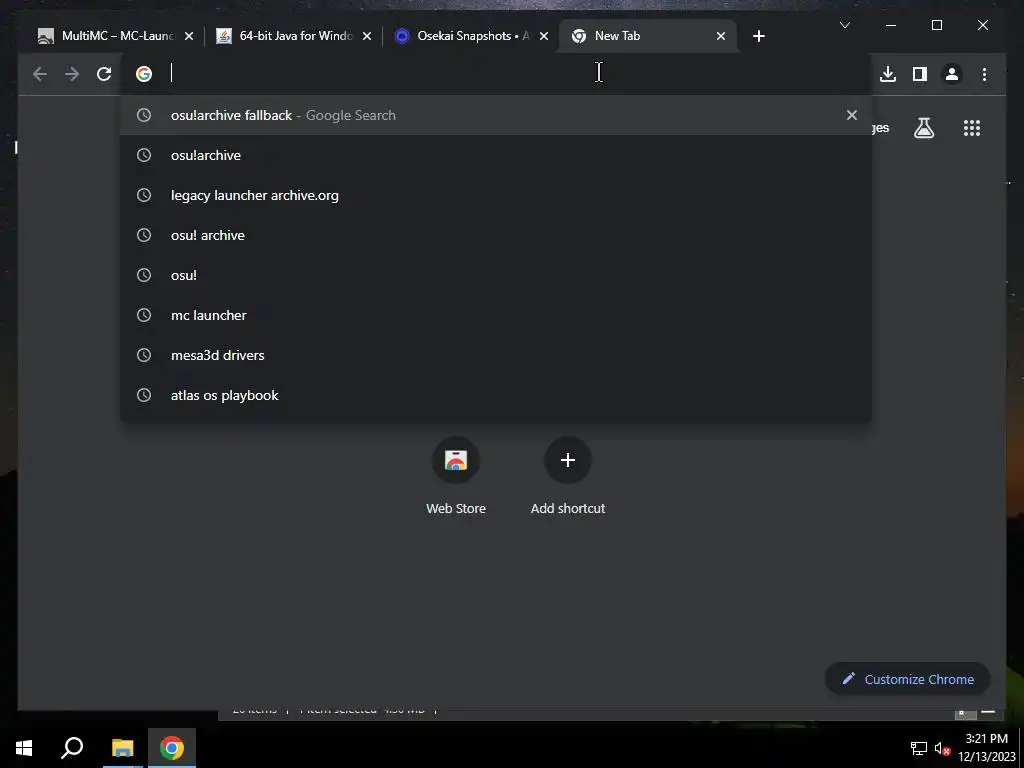Click the Chrome taskbar icon

tap(172, 748)
